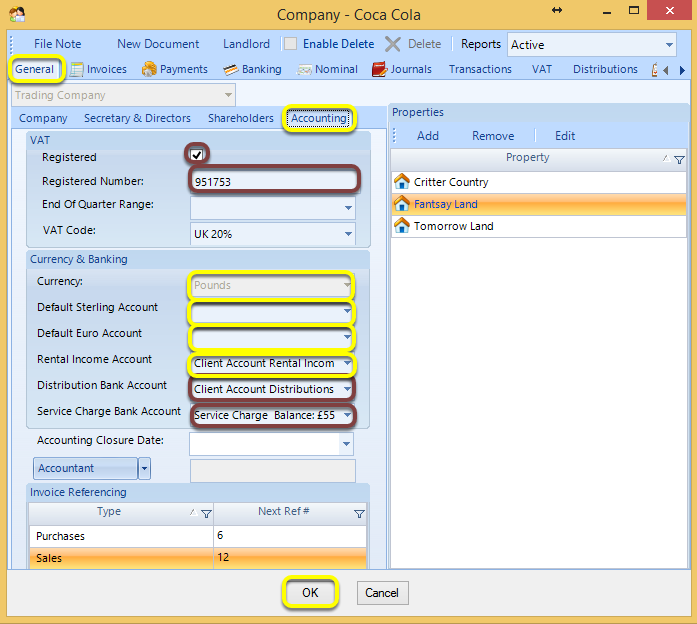Open the VAT tab

coord(541,69)
